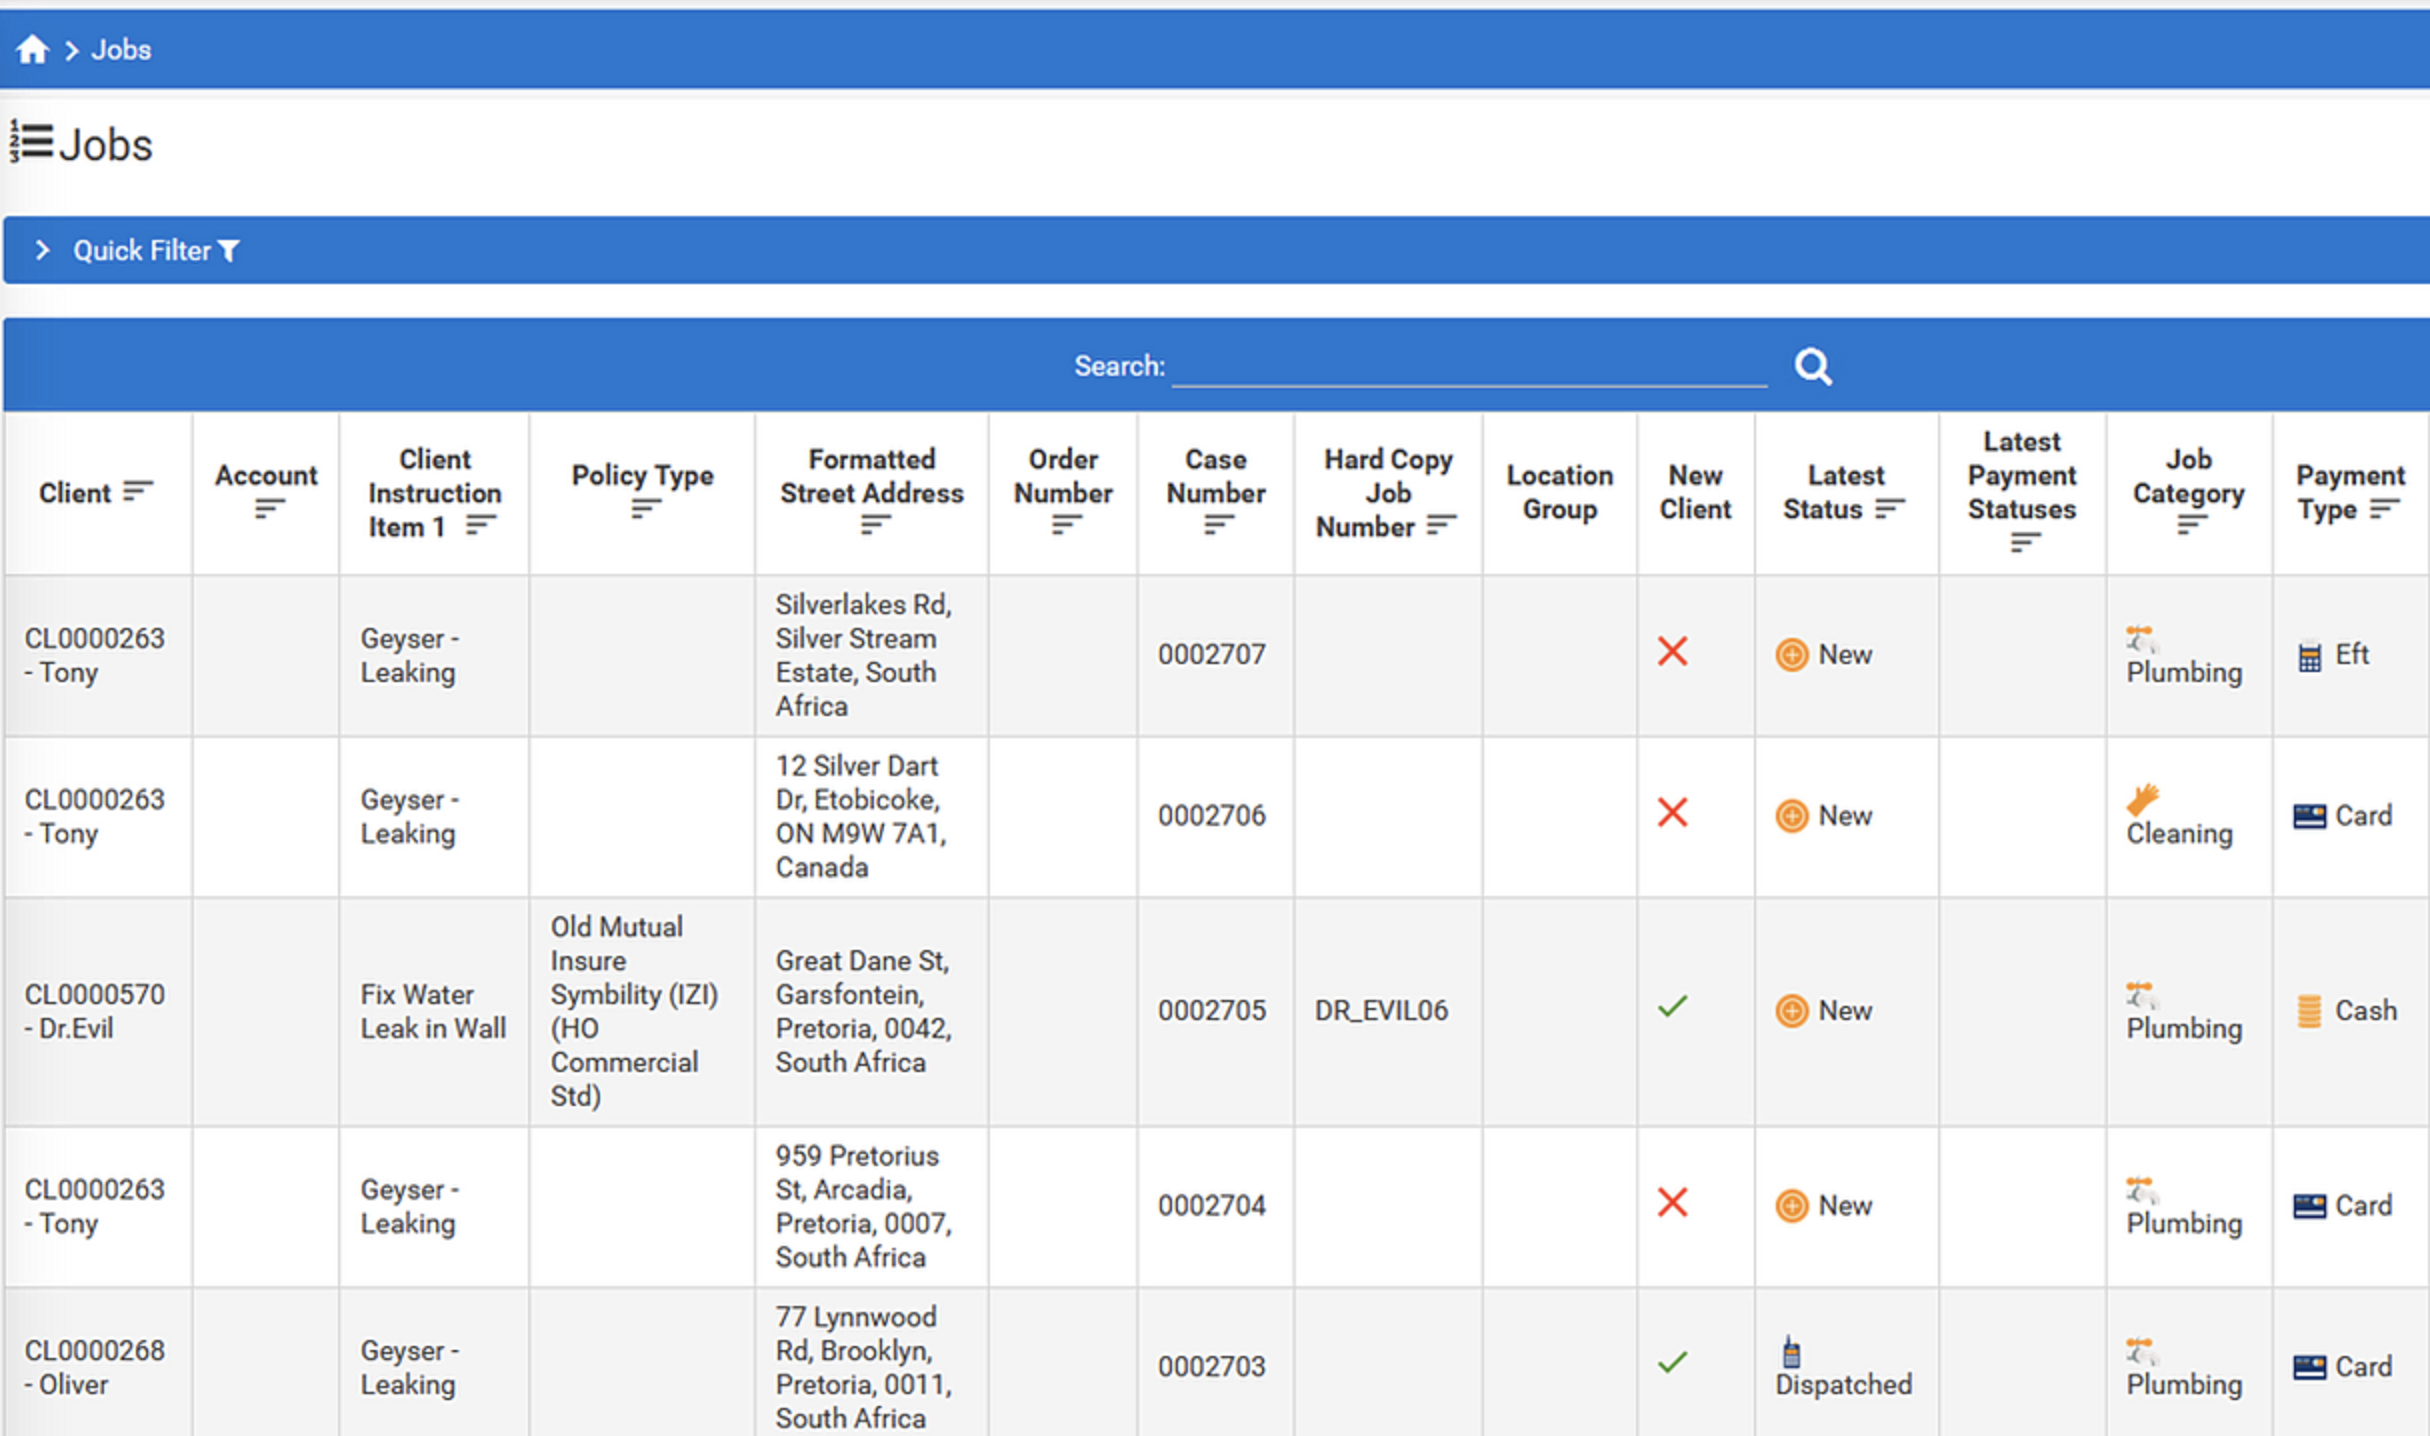
Task: Sort by the Case Number column
Action: coord(1217,524)
